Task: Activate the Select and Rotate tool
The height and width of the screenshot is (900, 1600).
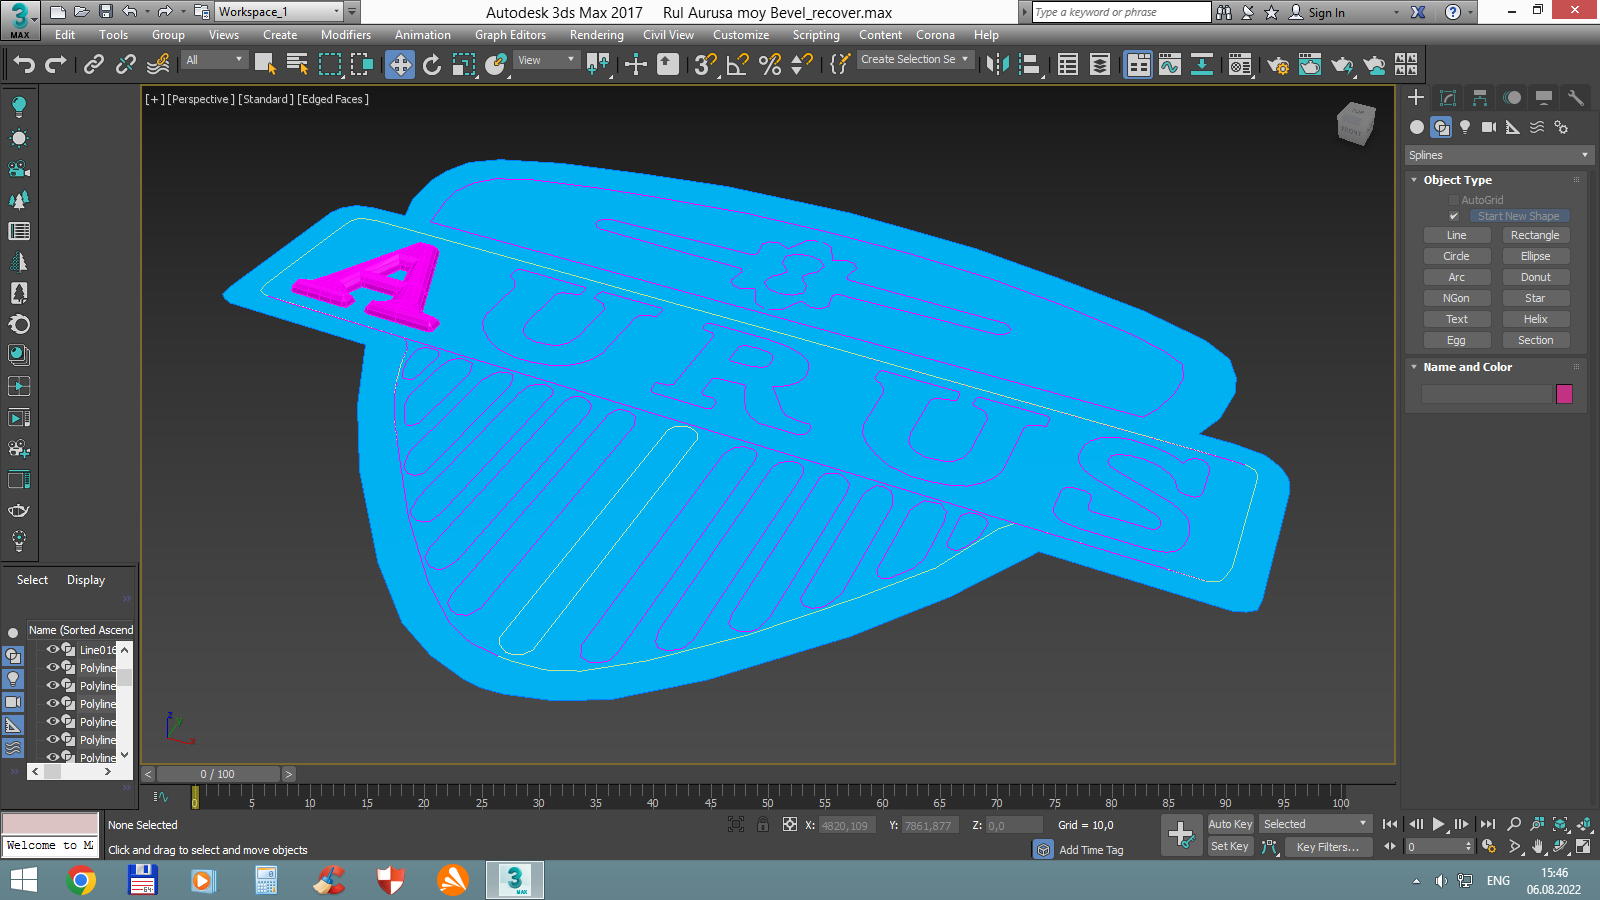Action: pos(432,65)
